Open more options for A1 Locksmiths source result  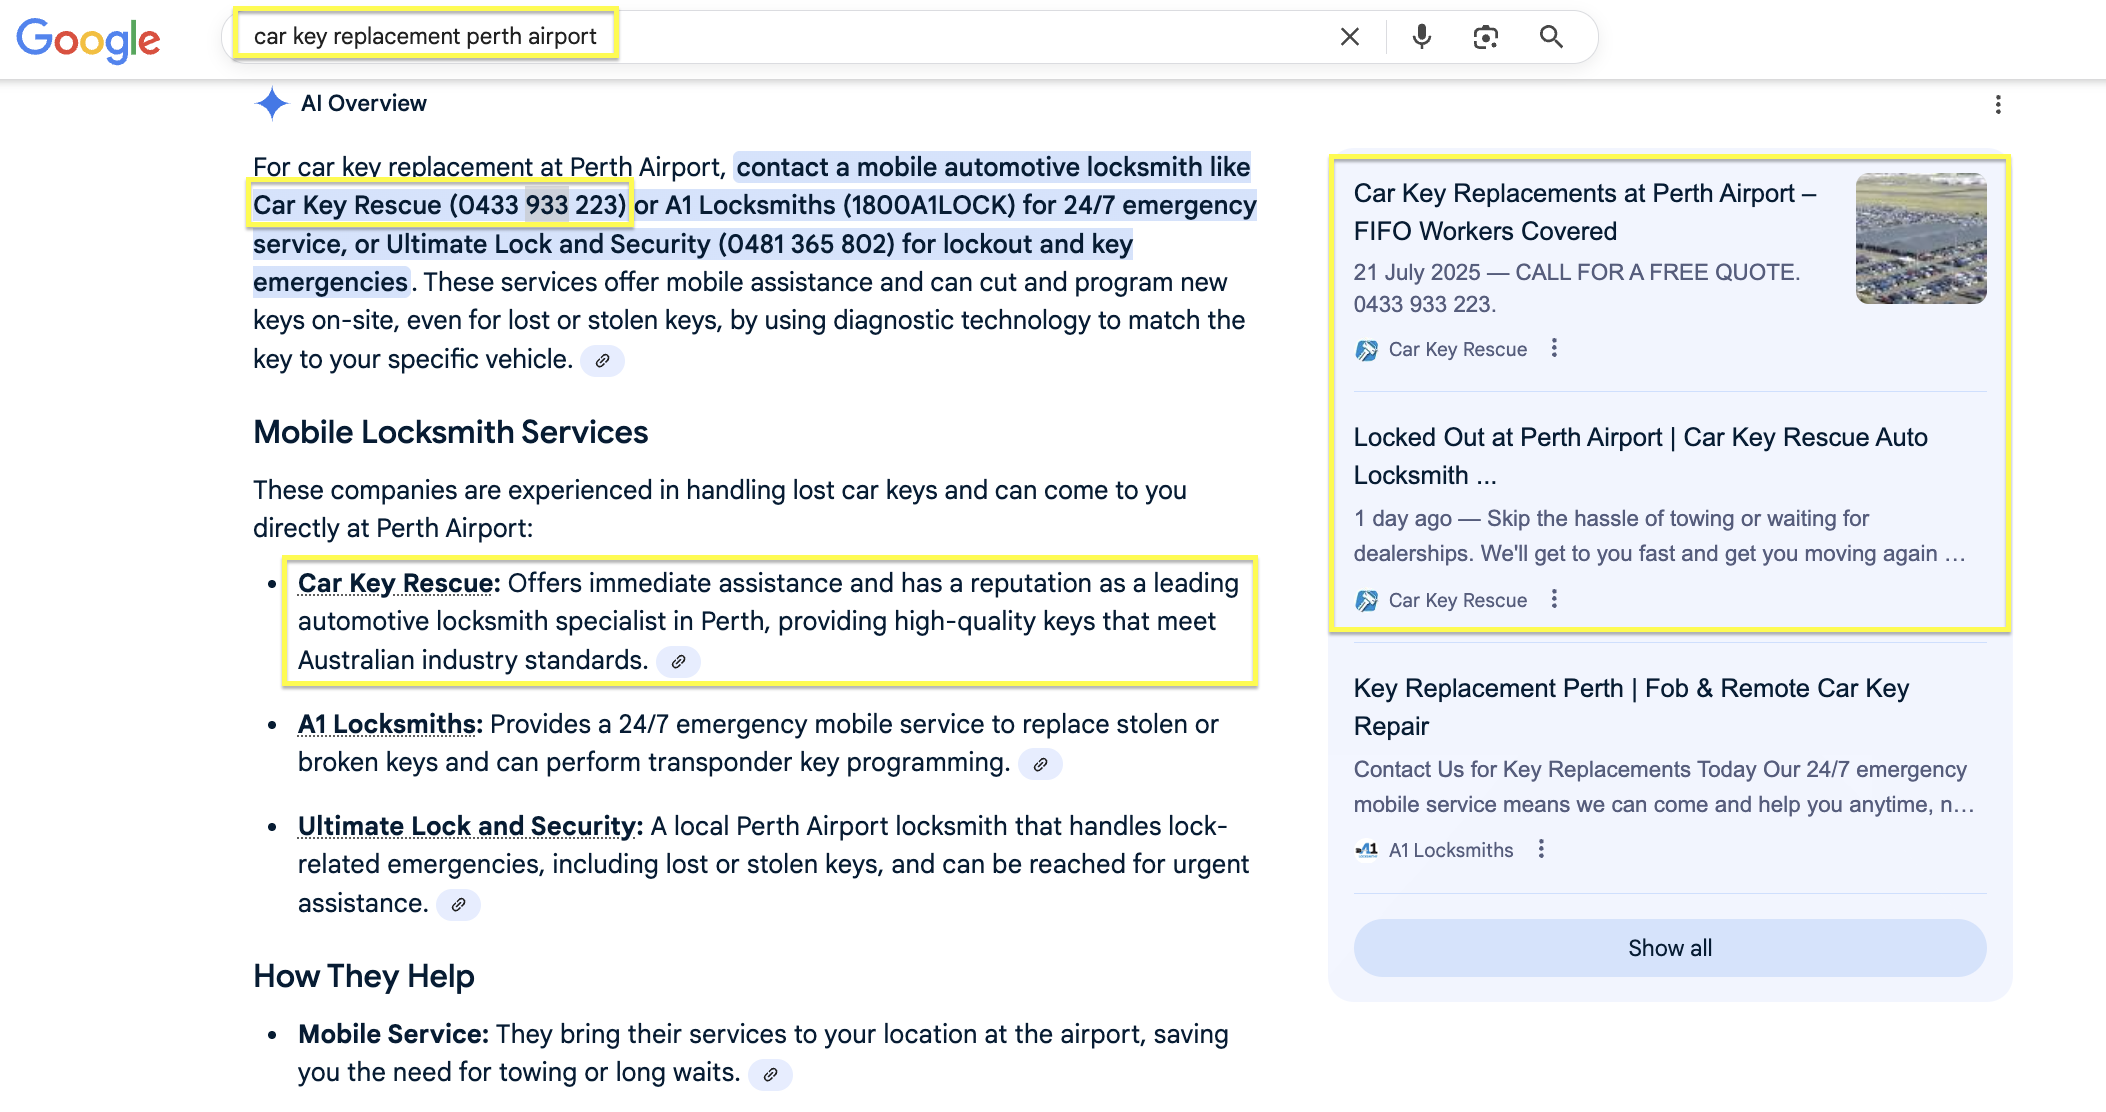(x=1541, y=849)
